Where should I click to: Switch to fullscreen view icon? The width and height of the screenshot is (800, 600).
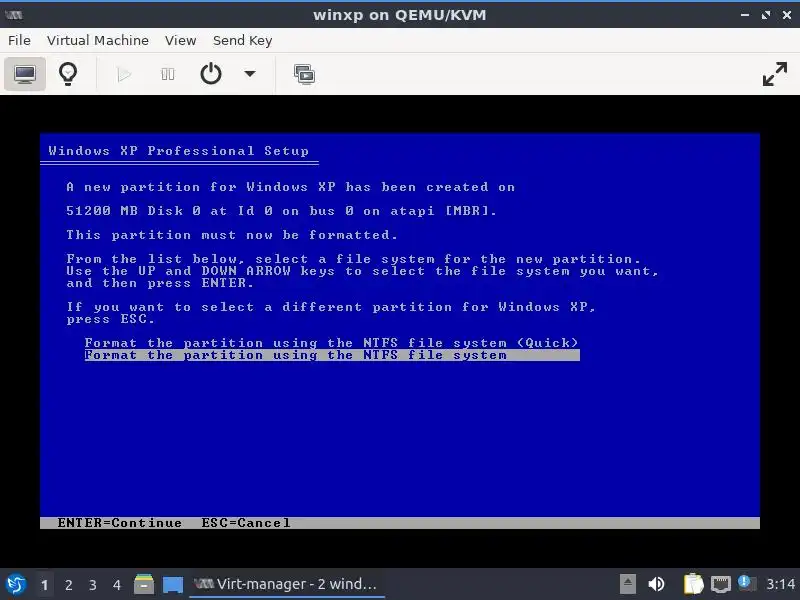pyautogui.click(x=774, y=74)
